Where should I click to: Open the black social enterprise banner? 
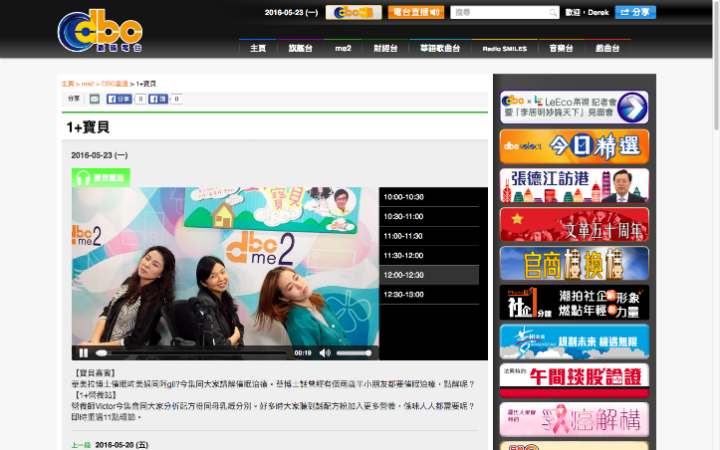coord(574,303)
